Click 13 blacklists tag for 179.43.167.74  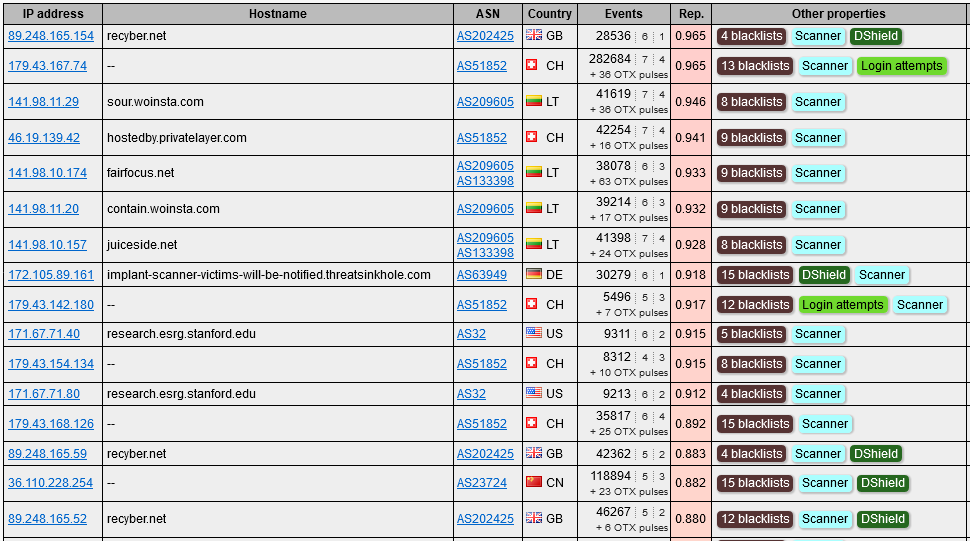click(755, 66)
